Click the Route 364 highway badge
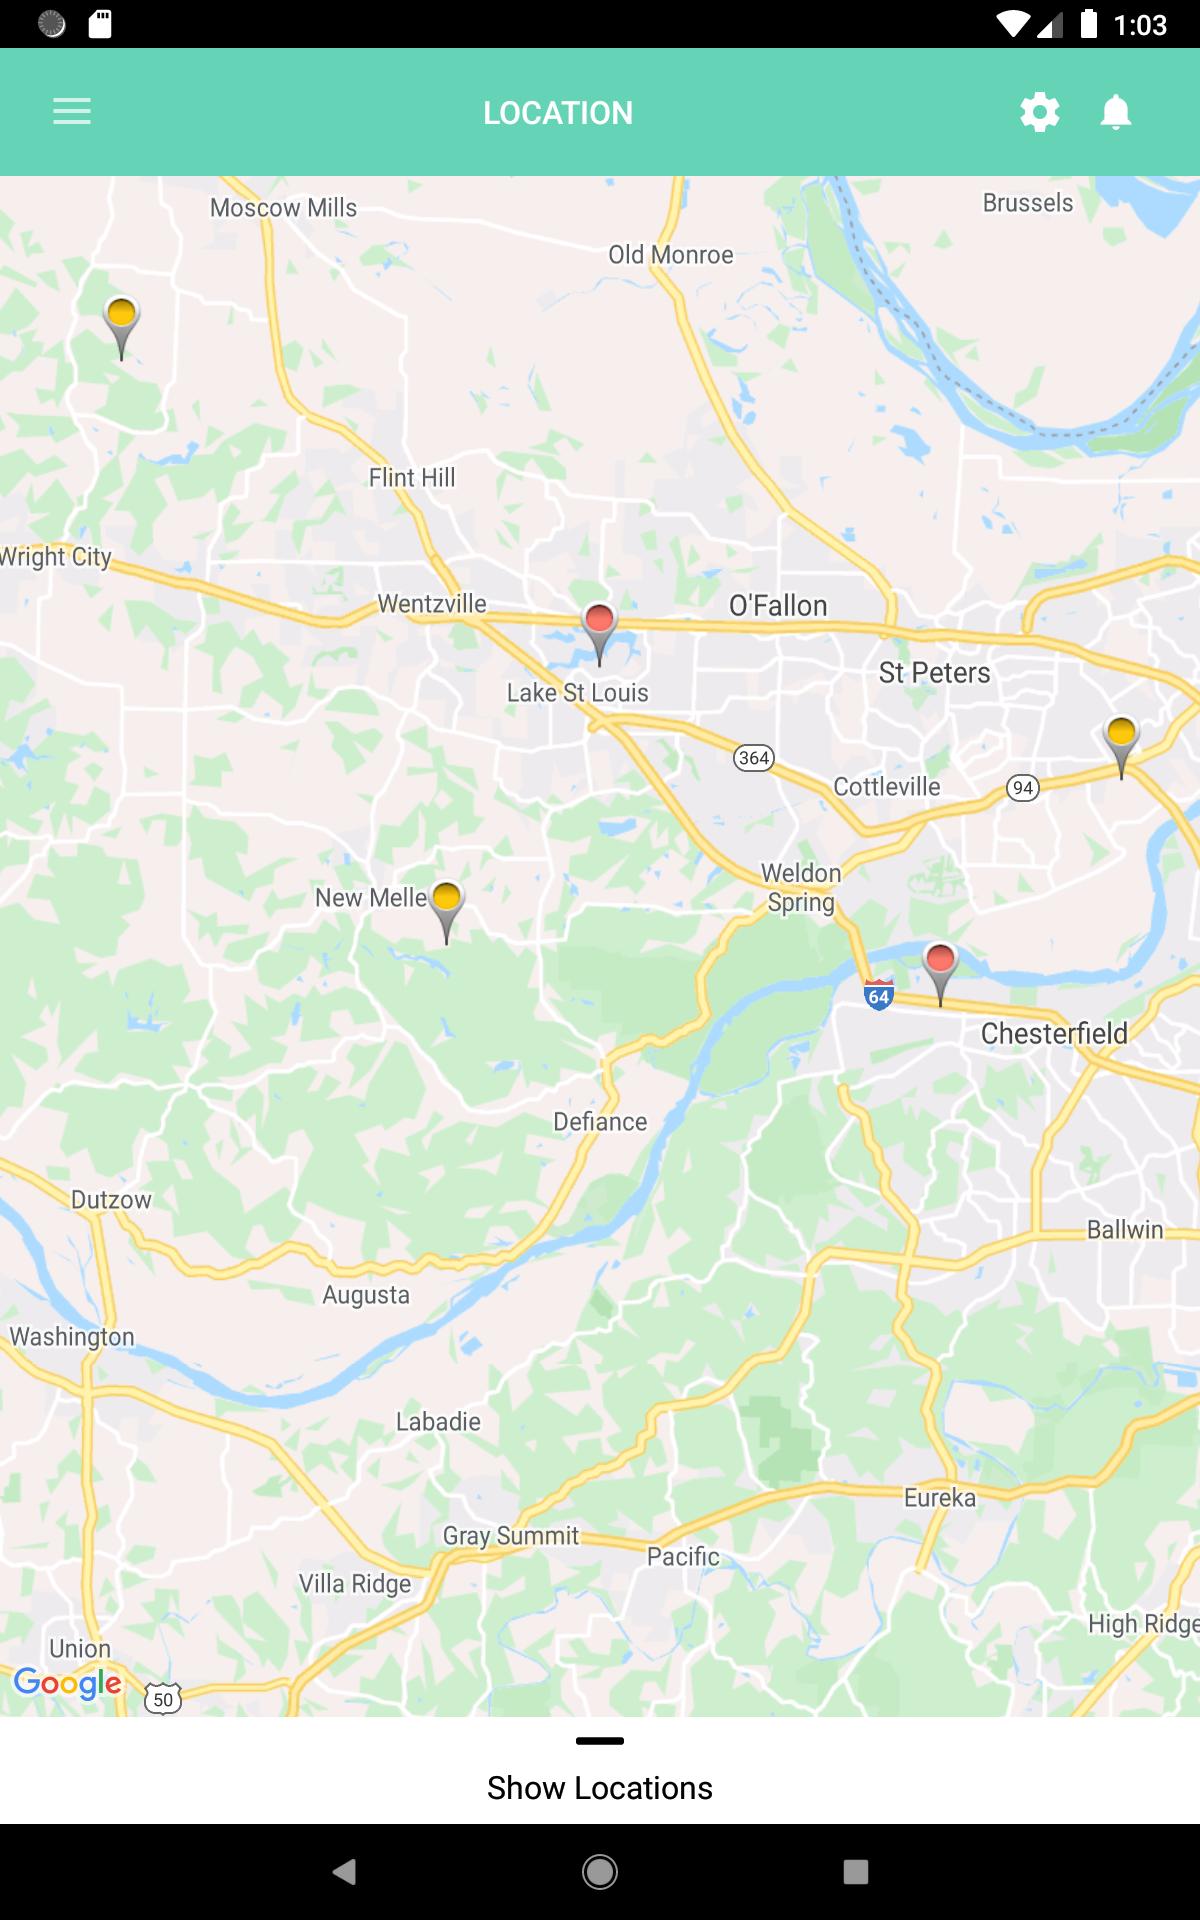Image resolution: width=1200 pixels, height=1920 pixels. (x=754, y=757)
